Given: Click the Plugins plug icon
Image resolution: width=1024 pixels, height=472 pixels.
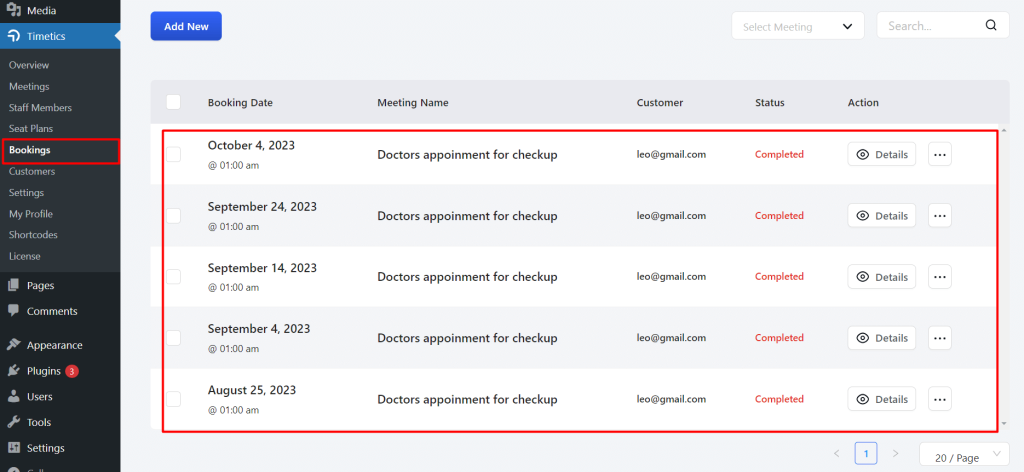Looking at the screenshot, I should [x=13, y=371].
